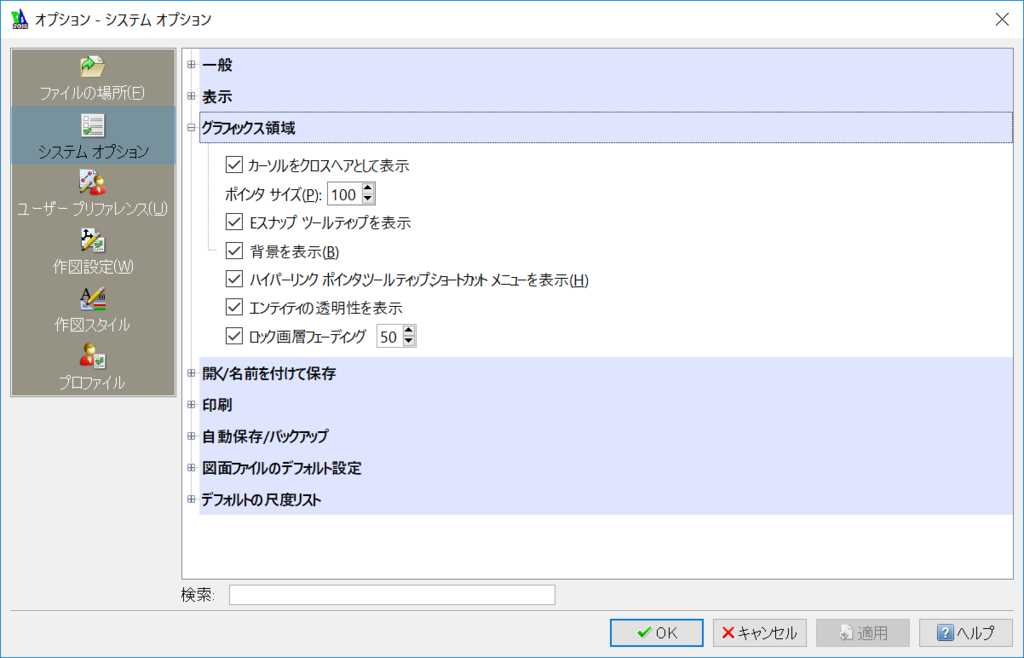Decrease ポインタ サイズ with down arrow
Image resolution: width=1024 pixels, height=658 pixels.
[368, 199]
